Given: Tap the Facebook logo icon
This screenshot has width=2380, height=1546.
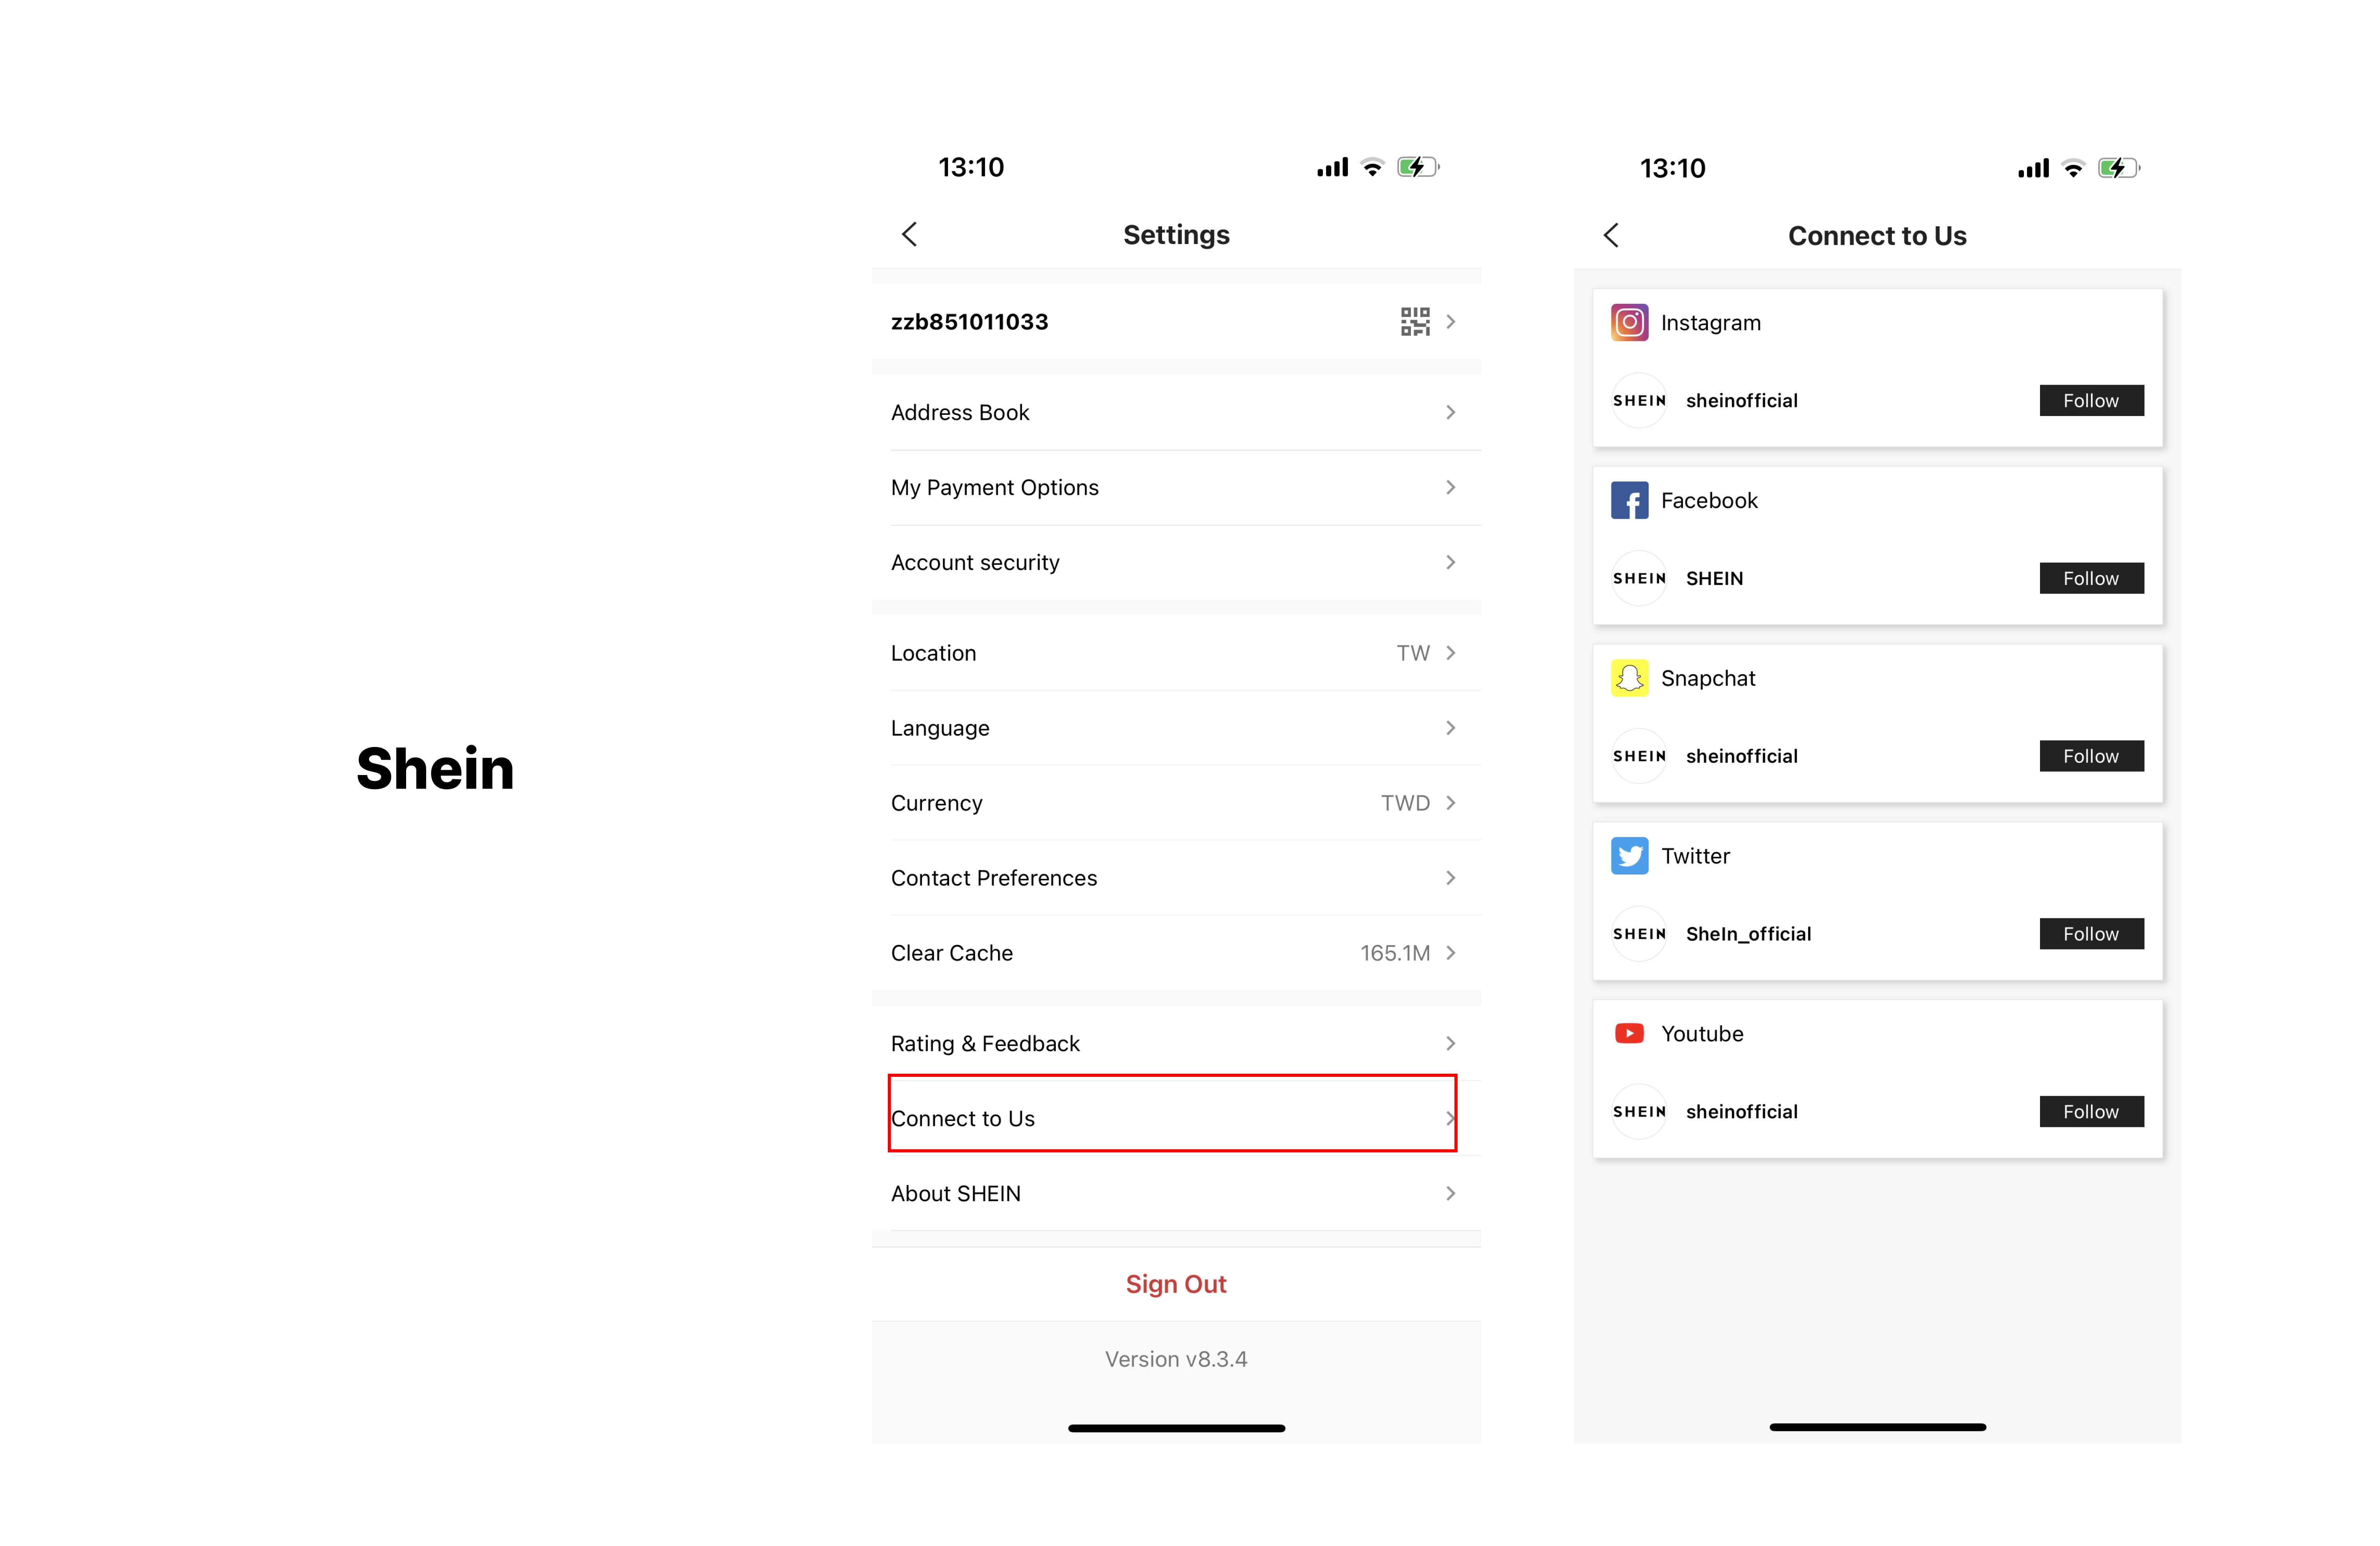Looking at the screenshot, I should pyautogui.click(x=1629, y=500).
